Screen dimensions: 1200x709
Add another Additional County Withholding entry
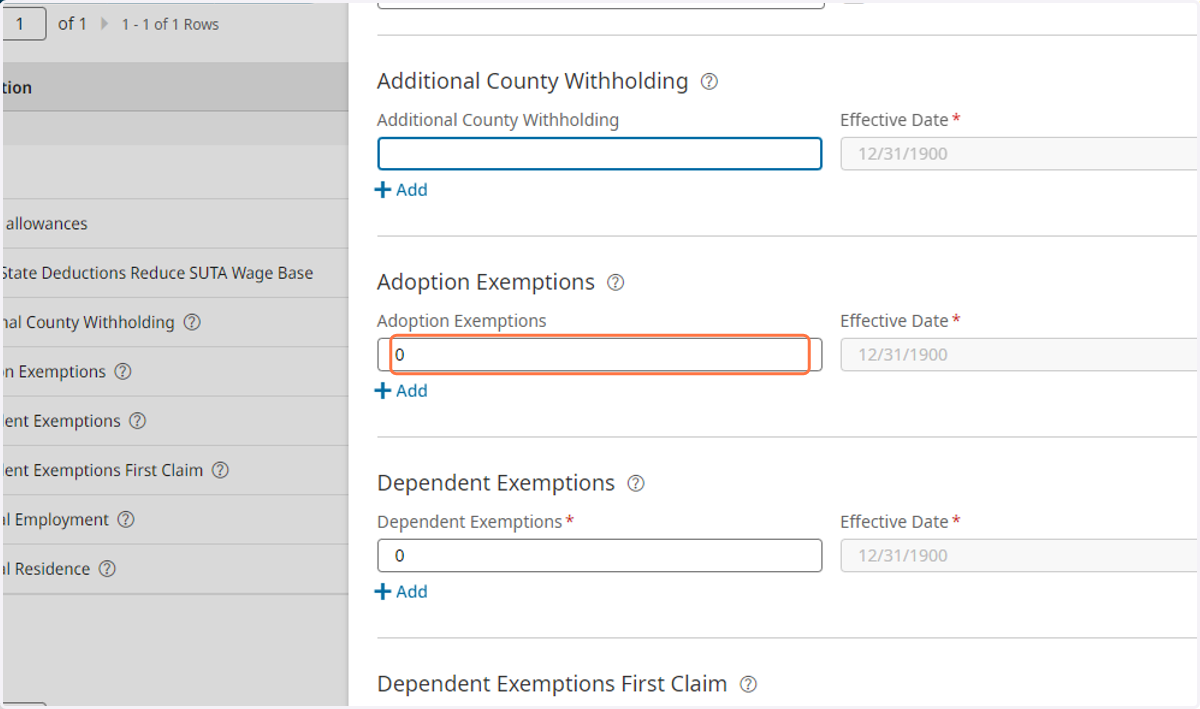coord(401,190)
